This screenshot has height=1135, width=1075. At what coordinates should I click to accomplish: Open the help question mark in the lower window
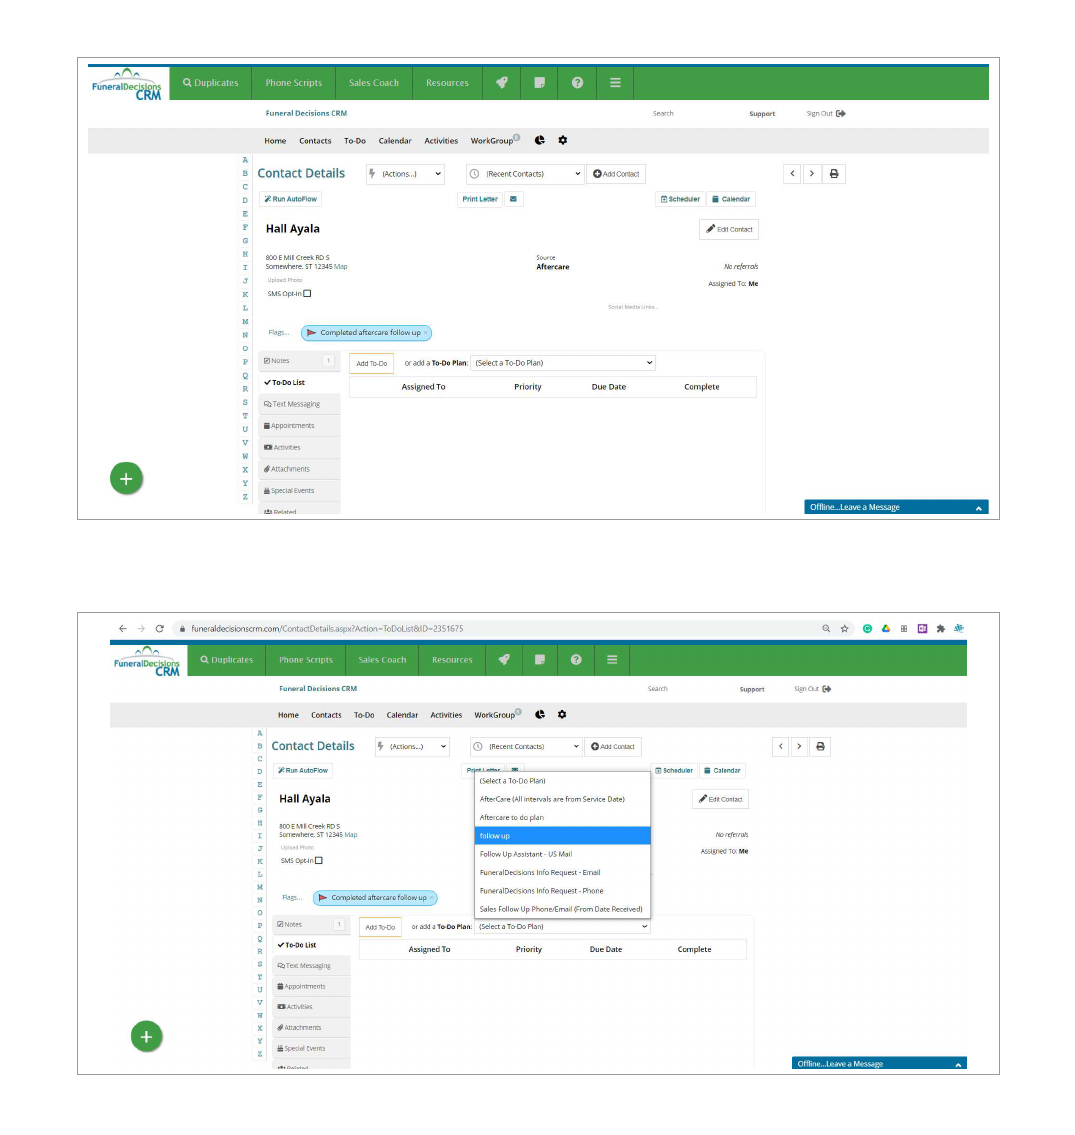click(x=576, y=660)
